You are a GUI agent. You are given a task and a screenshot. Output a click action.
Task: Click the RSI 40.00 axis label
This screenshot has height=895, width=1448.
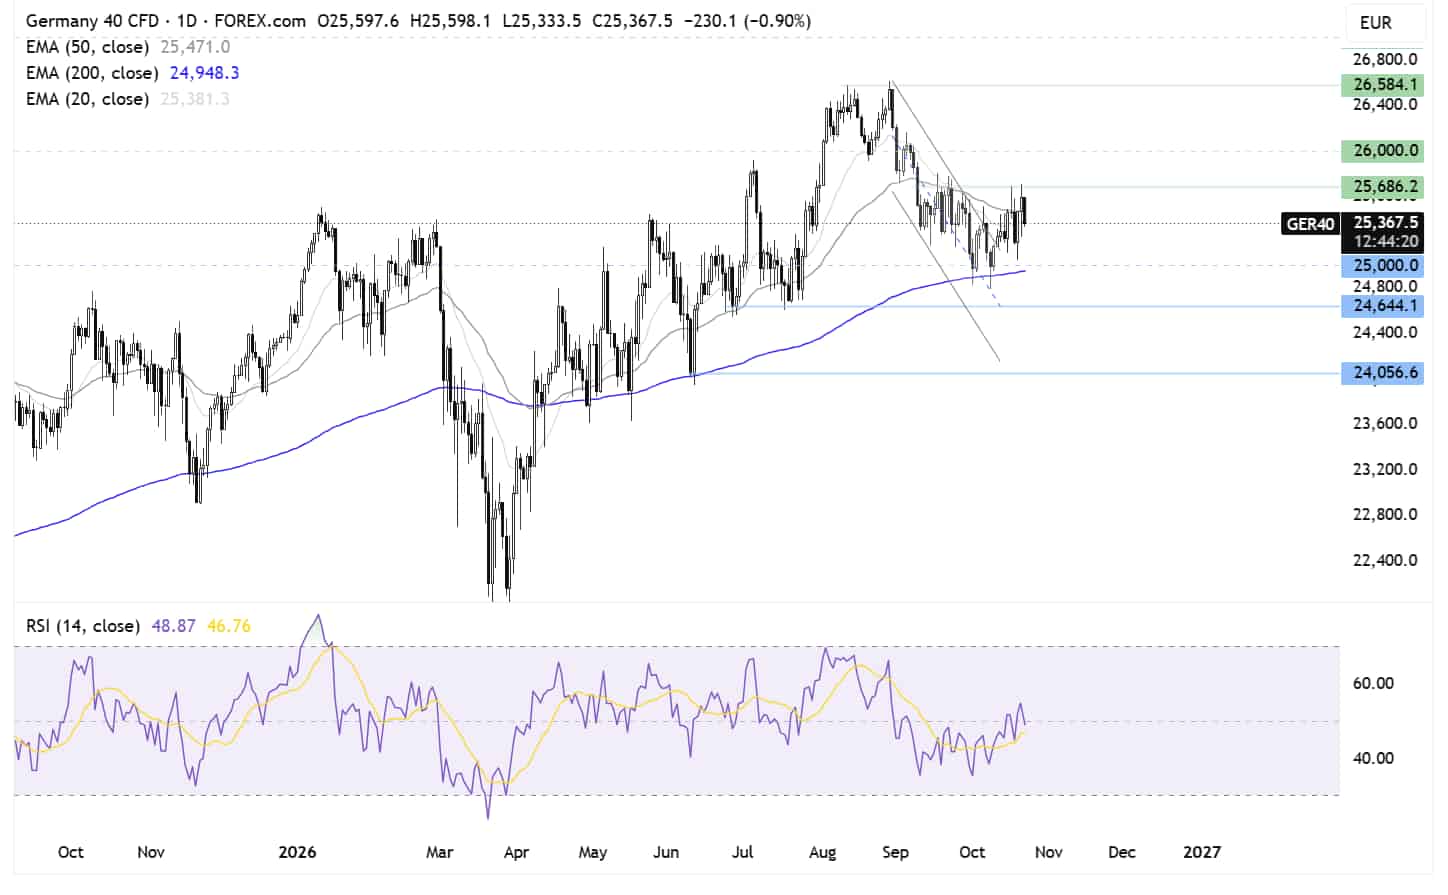[x=1373, y=758]
